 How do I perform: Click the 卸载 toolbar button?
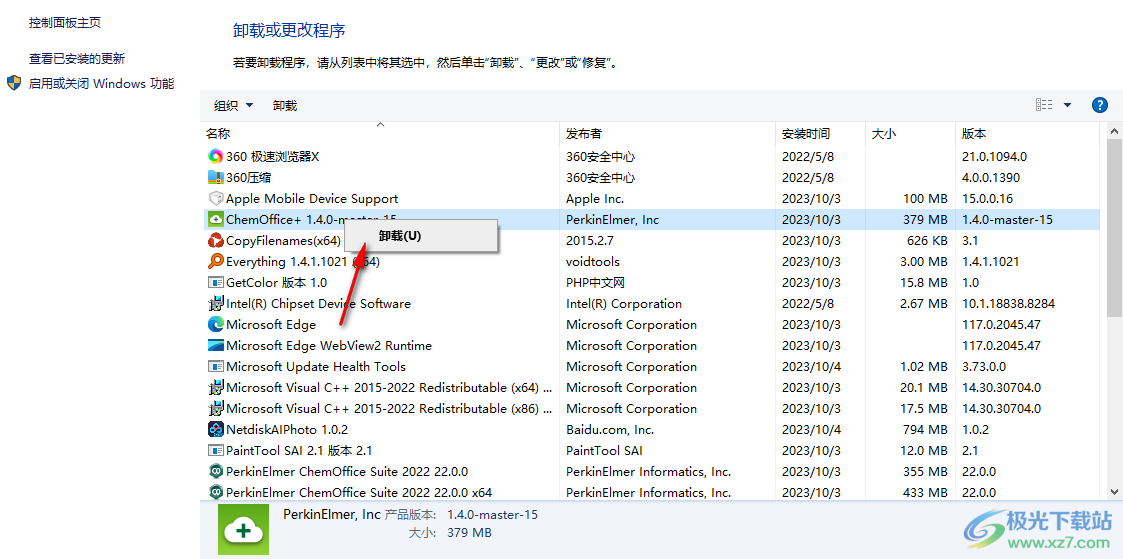pyautogui.click(x=285, y=106)
